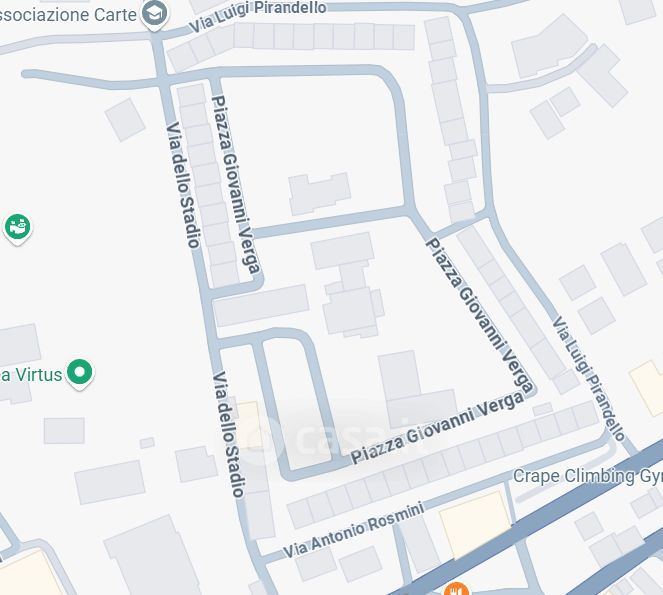Click the school pin for Associazione Carte
663x595 pixels.
pos(154,15)
